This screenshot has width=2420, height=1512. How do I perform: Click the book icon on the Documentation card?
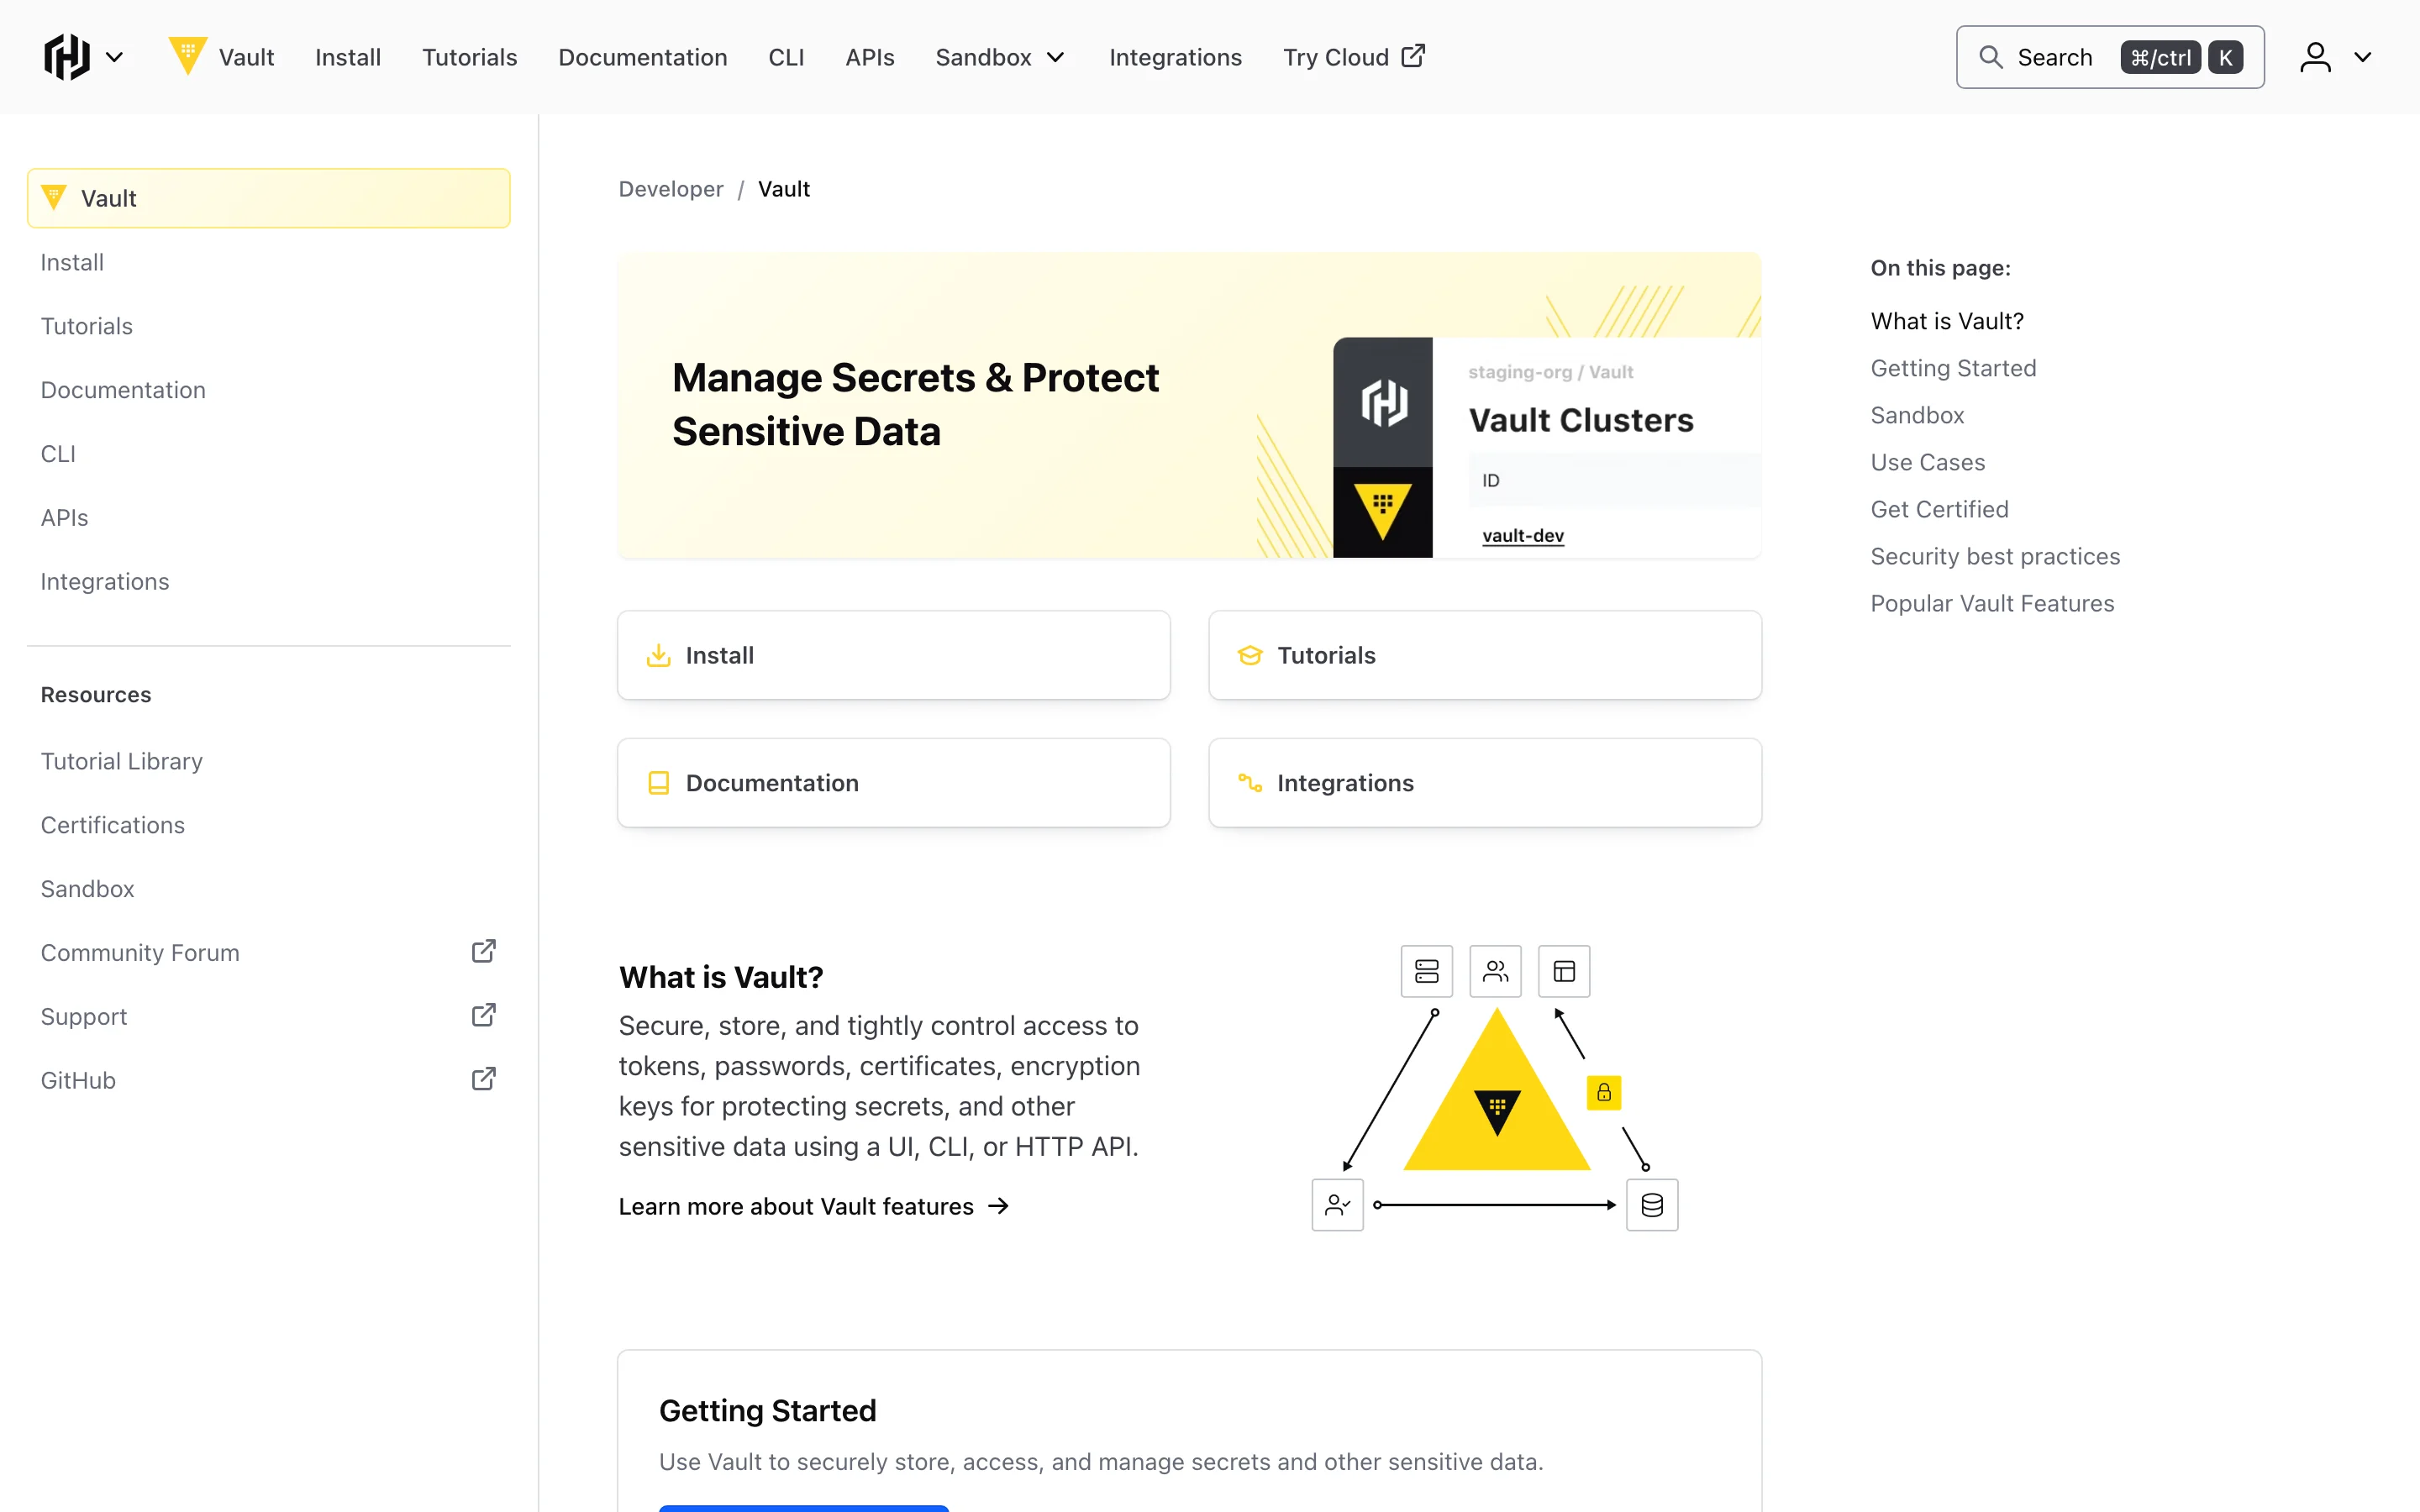pos(658,782)
